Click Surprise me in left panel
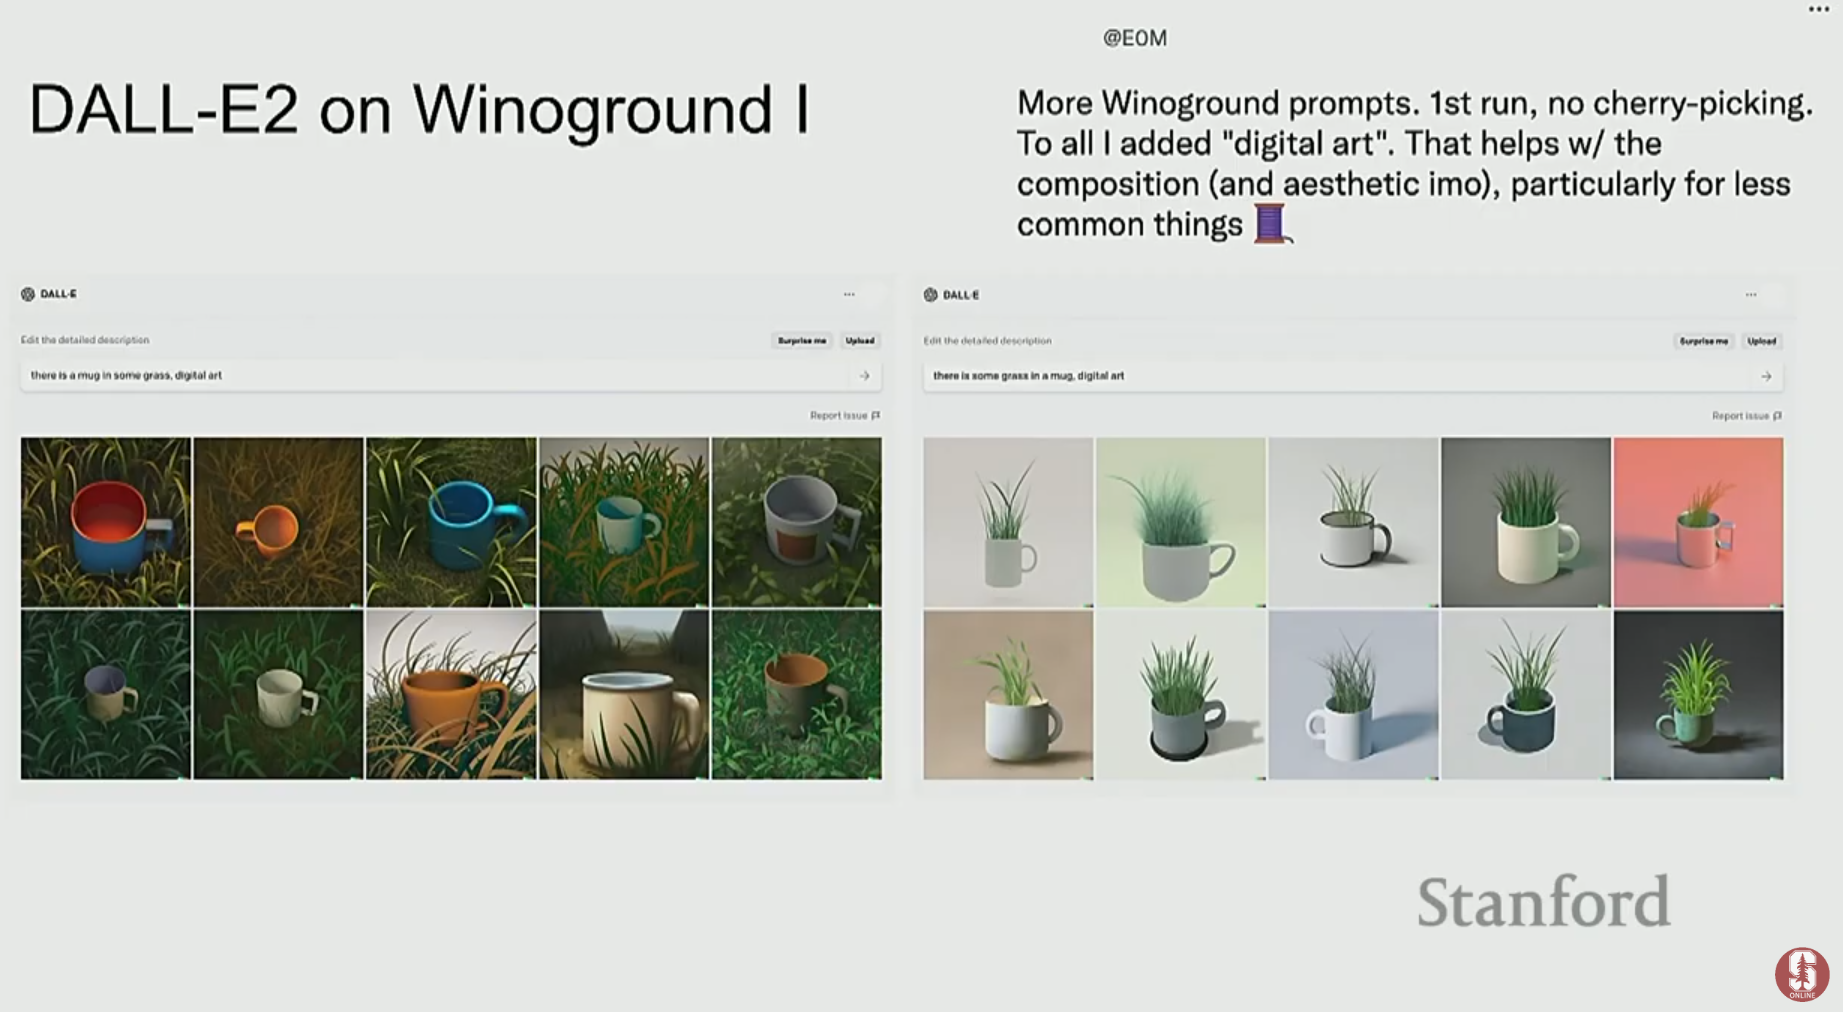This screenshot has width=1843, height=1012. tap(802, 341)
